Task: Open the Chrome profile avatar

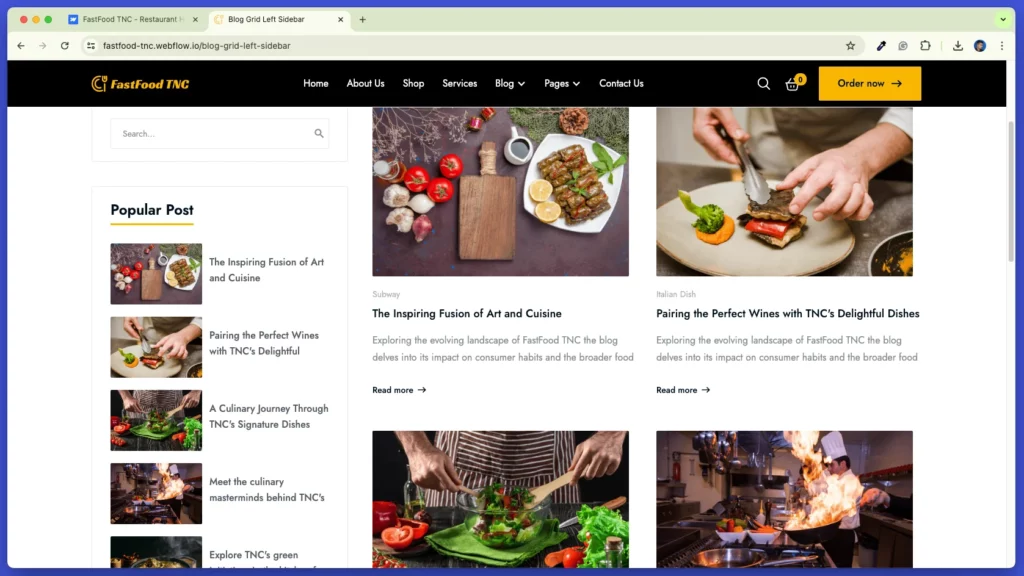Action: [979, 46]
